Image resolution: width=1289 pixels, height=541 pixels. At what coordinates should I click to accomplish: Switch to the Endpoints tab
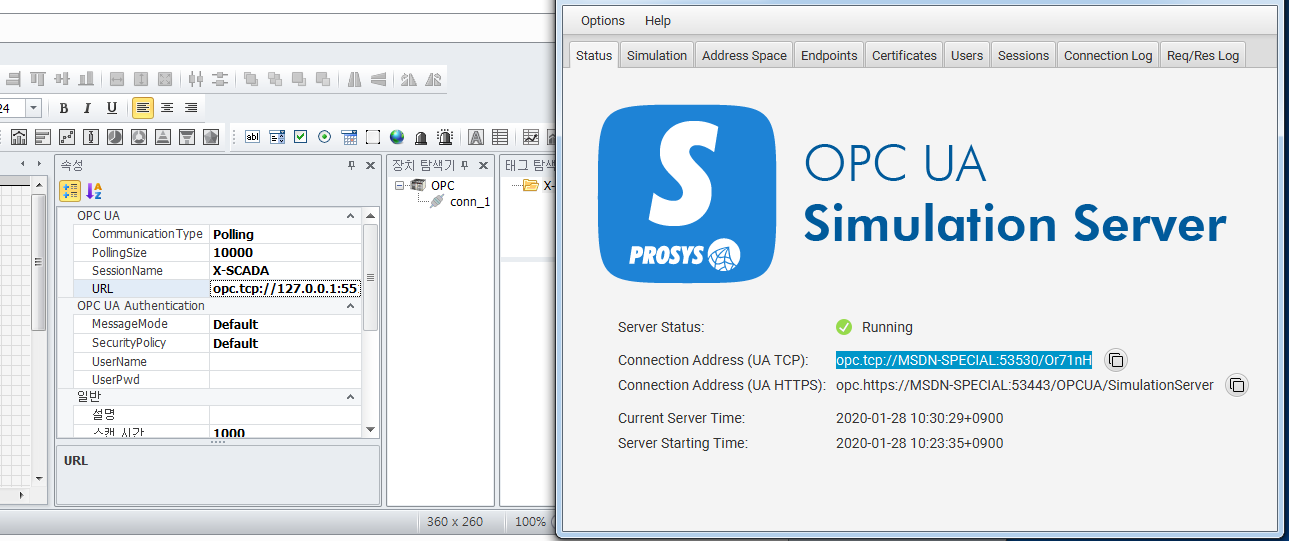[x=829, y=55]
